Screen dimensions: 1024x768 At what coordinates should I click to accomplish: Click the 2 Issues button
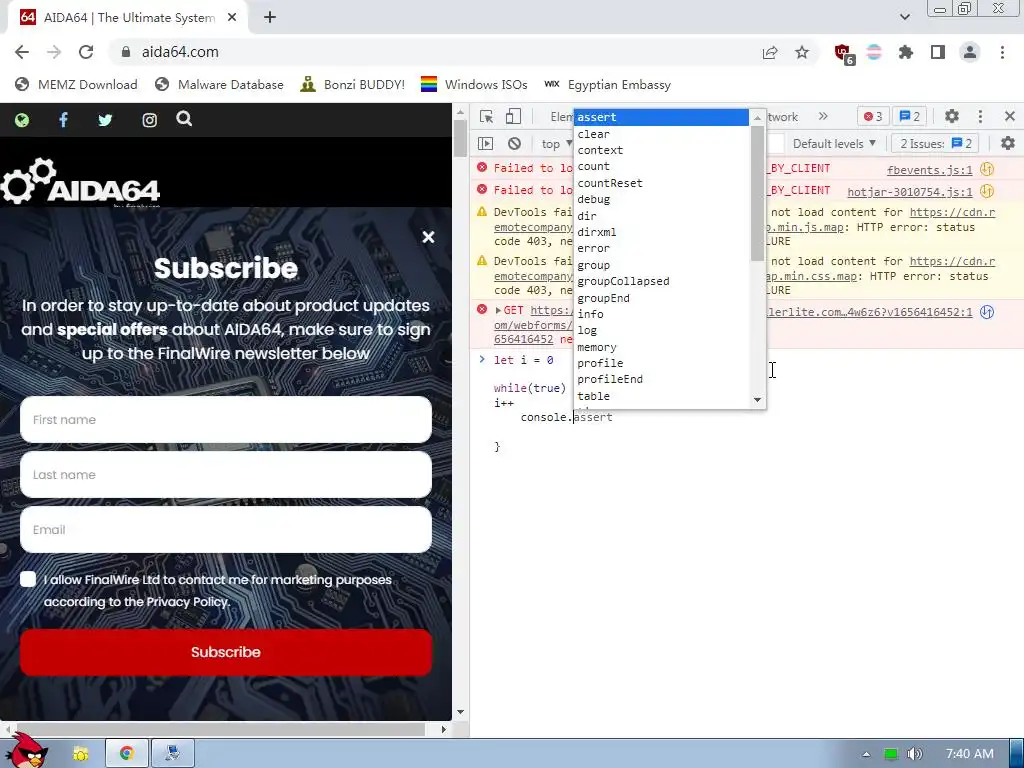936,144
